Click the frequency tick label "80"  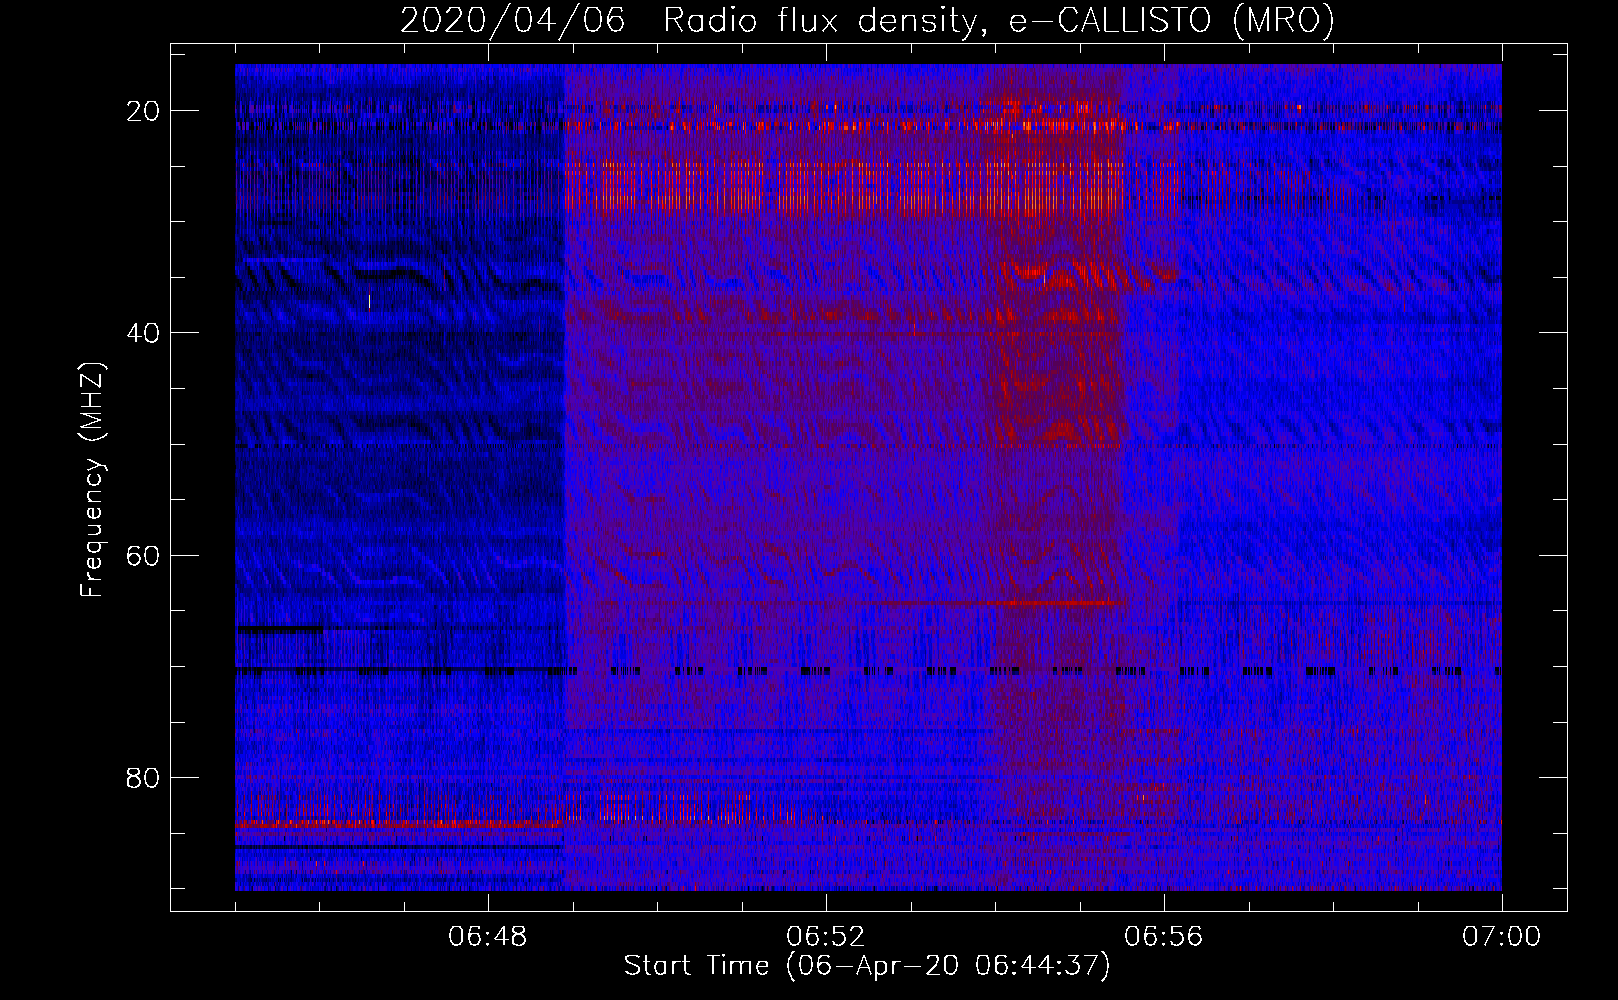coord(144,777)
